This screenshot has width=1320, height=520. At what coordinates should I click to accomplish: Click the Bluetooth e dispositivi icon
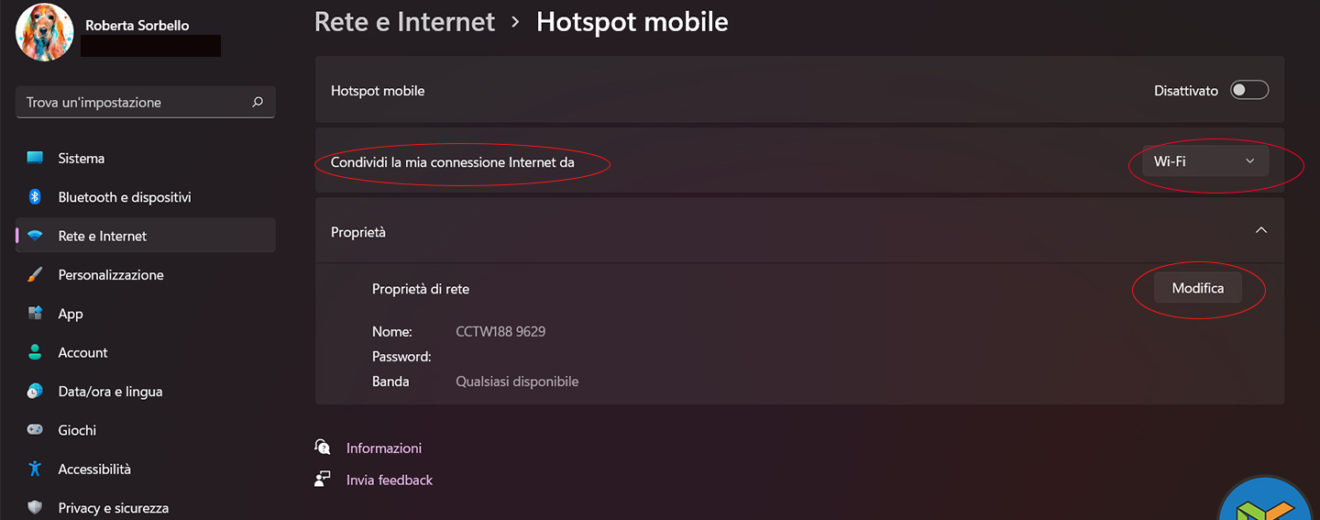[35, 197]
